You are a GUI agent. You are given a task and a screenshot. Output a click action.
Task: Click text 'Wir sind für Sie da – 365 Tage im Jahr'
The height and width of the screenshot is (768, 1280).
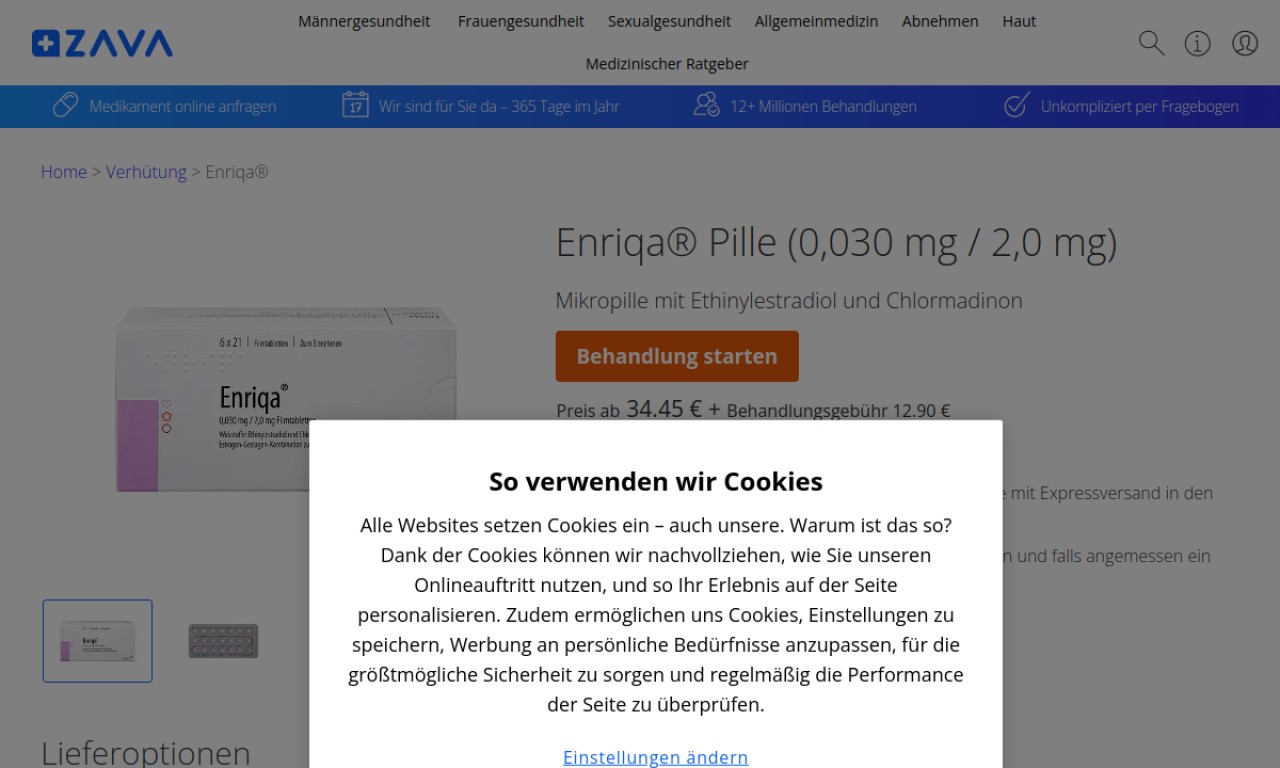click(499, 106)
